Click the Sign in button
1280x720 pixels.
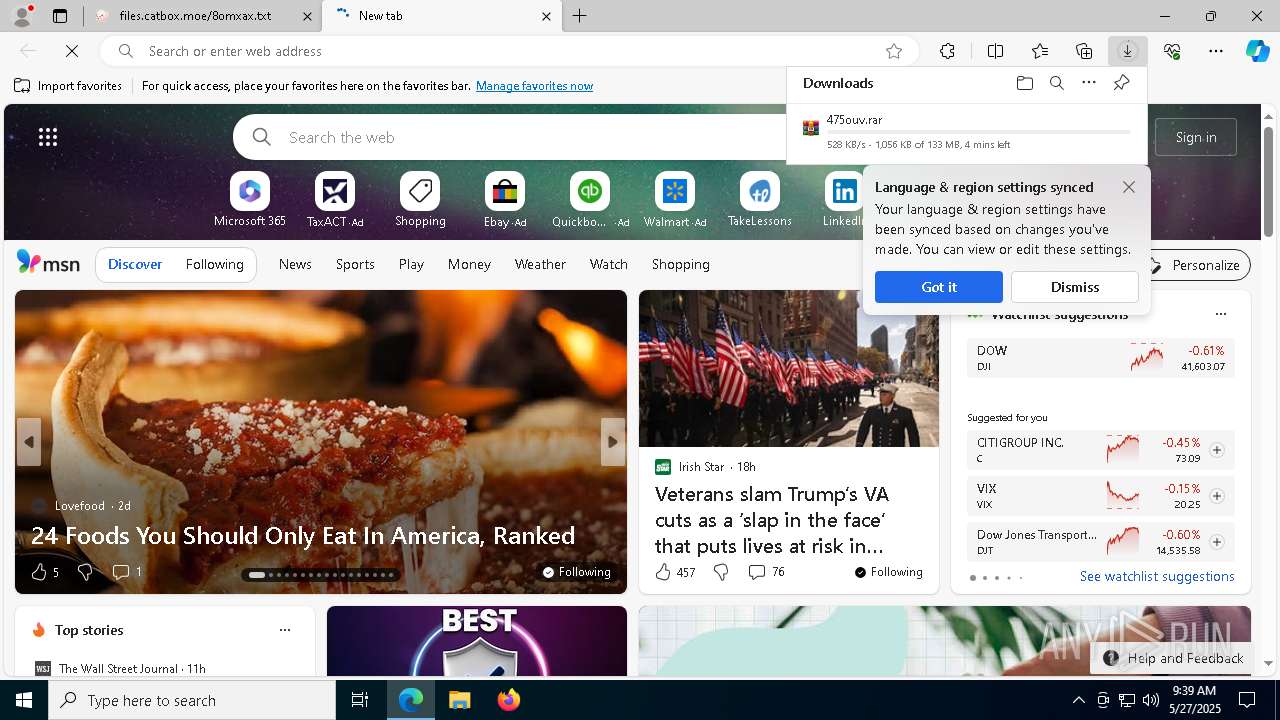[x=1196, y=137]
